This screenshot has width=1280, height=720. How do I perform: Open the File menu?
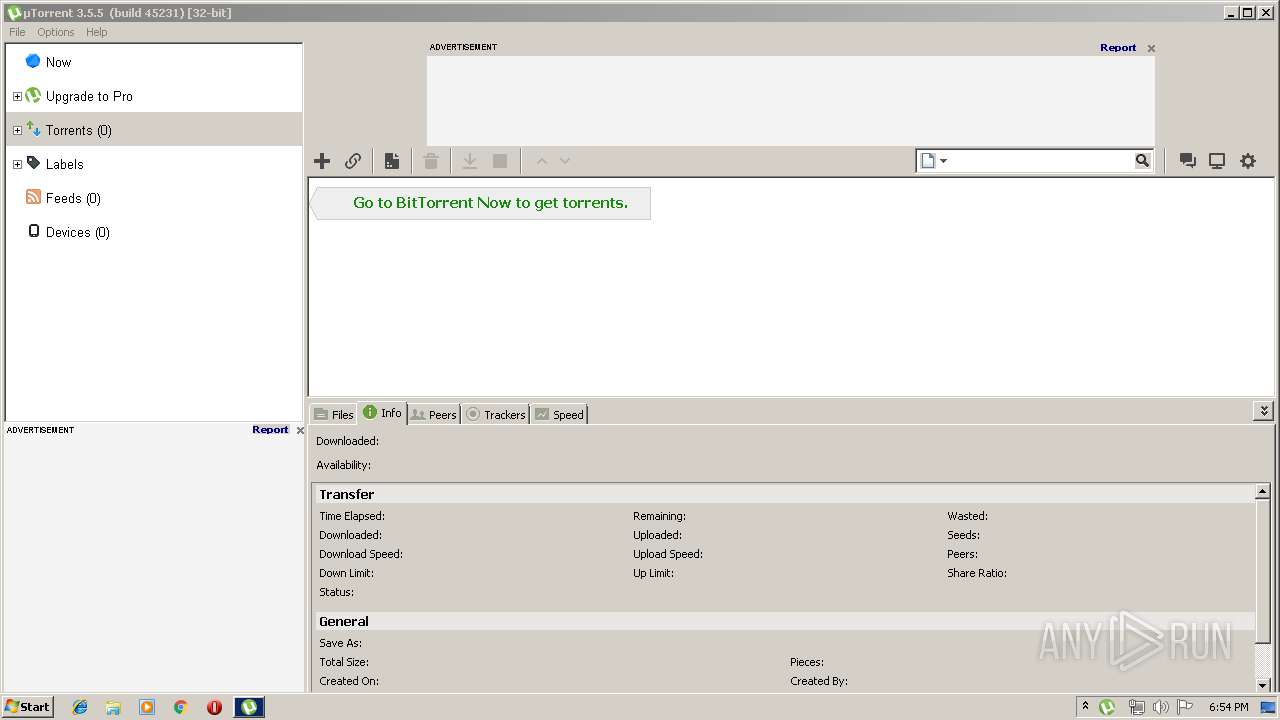click(x=17, y=32)
